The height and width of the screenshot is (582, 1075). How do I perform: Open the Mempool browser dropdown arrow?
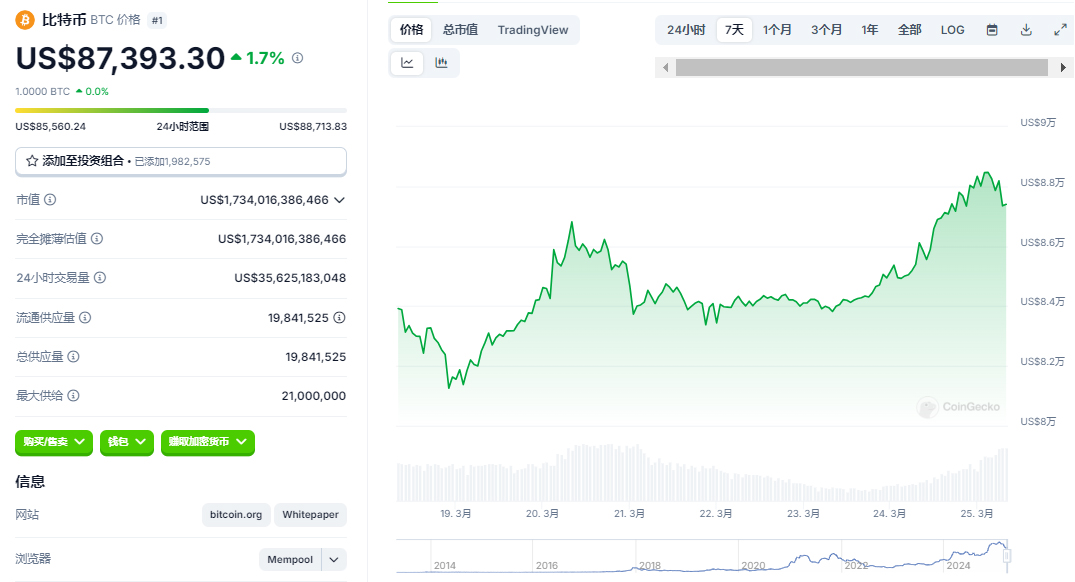tap(334, 560)
